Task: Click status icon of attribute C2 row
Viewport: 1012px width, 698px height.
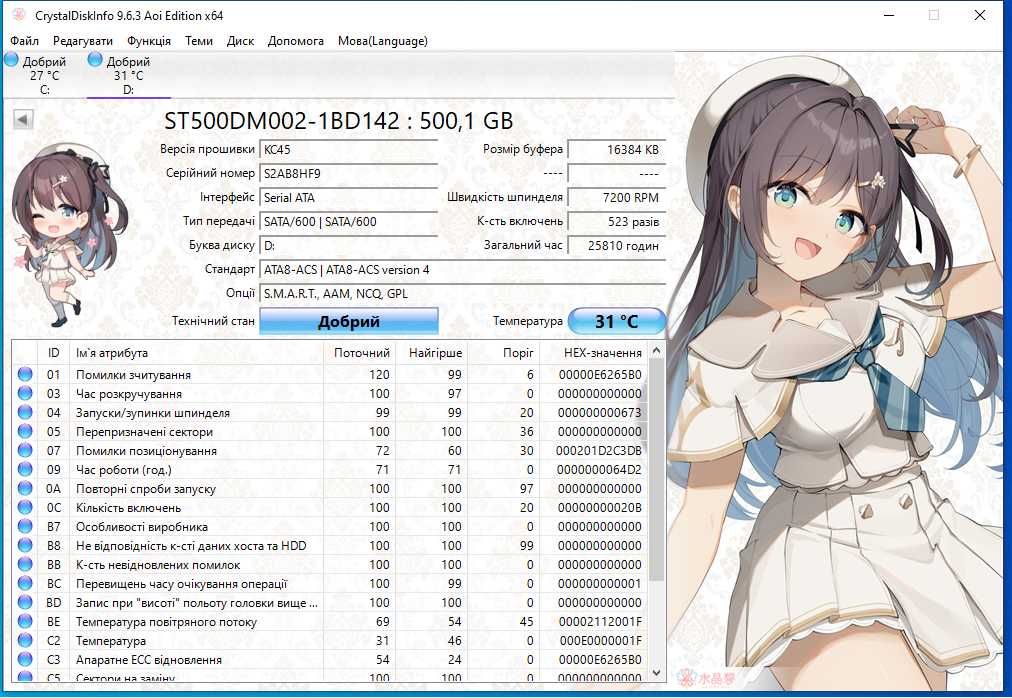Action: tap(25, 640)
